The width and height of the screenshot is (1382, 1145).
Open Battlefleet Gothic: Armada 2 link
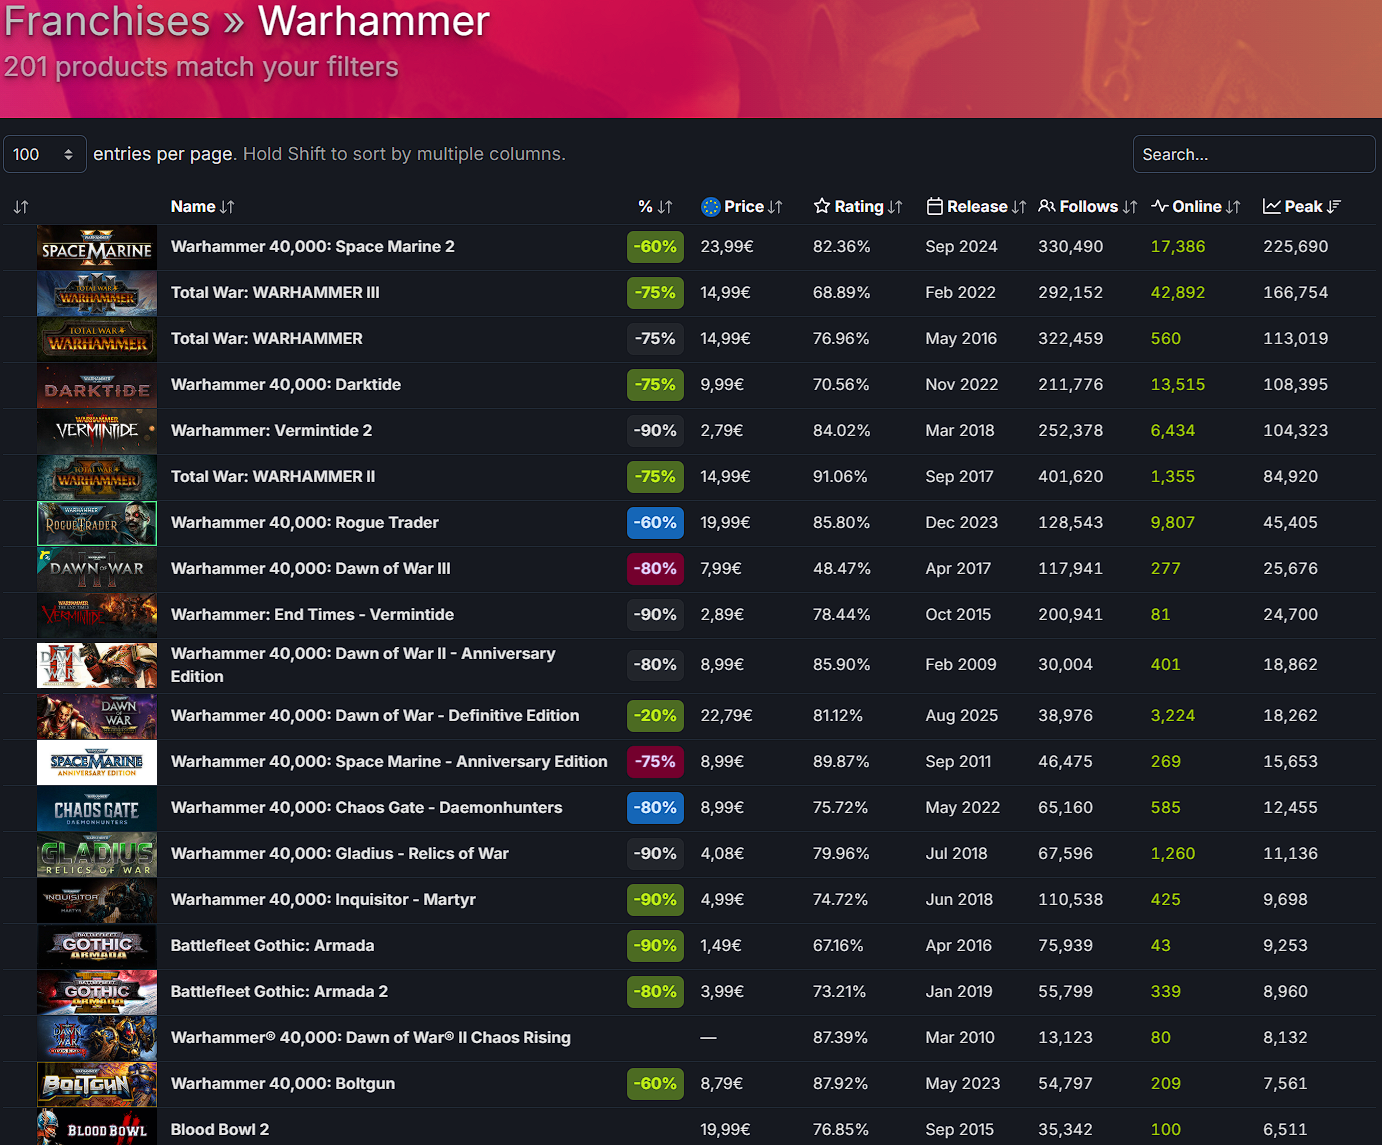pos(279,991)
